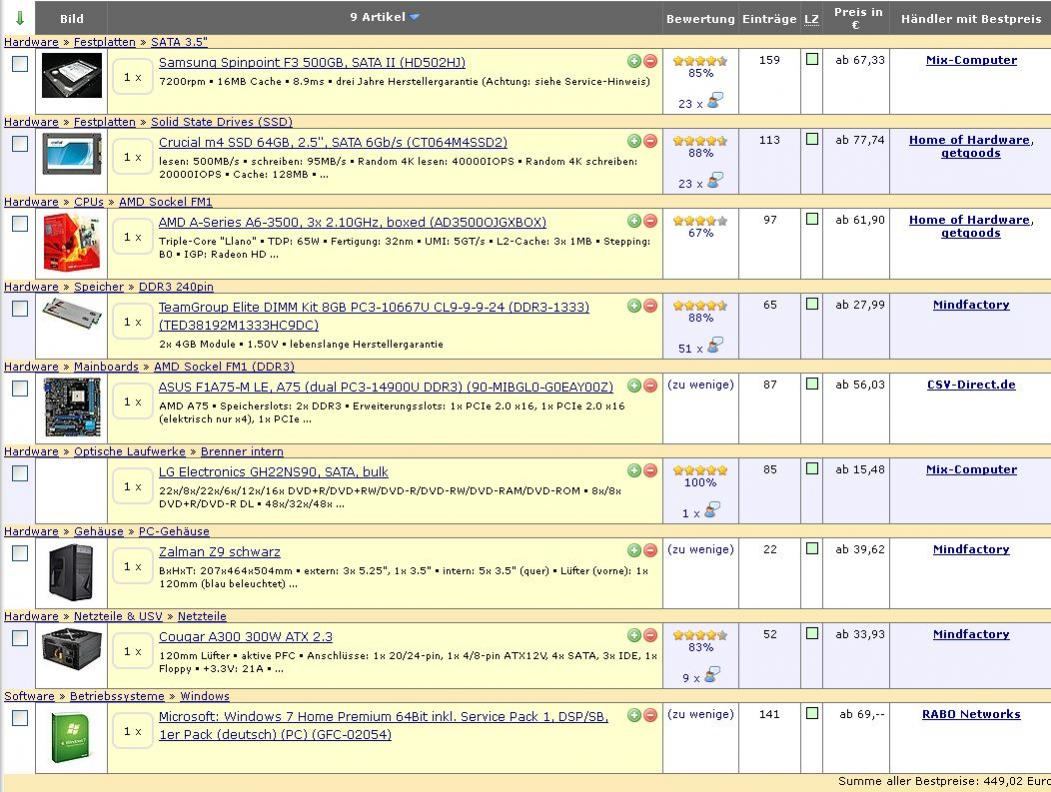Viewport: 1051px width, 792px height.
Task: Select the LG GH22NS90 row checkbox
Action: (x=20, y=474)
